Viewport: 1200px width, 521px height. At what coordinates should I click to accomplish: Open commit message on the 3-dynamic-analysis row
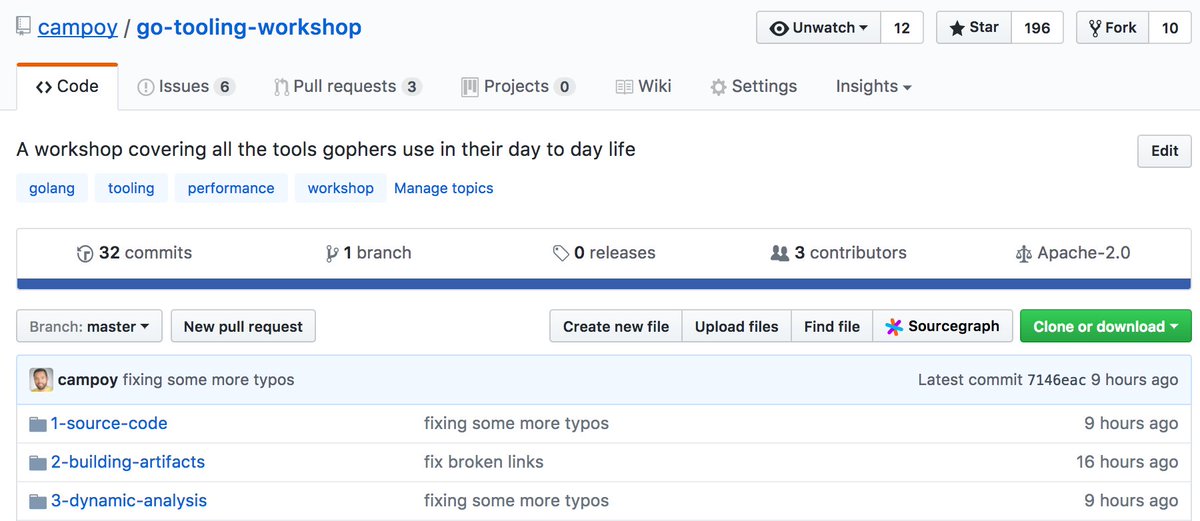pyautogui.click(x=516, y=500)
